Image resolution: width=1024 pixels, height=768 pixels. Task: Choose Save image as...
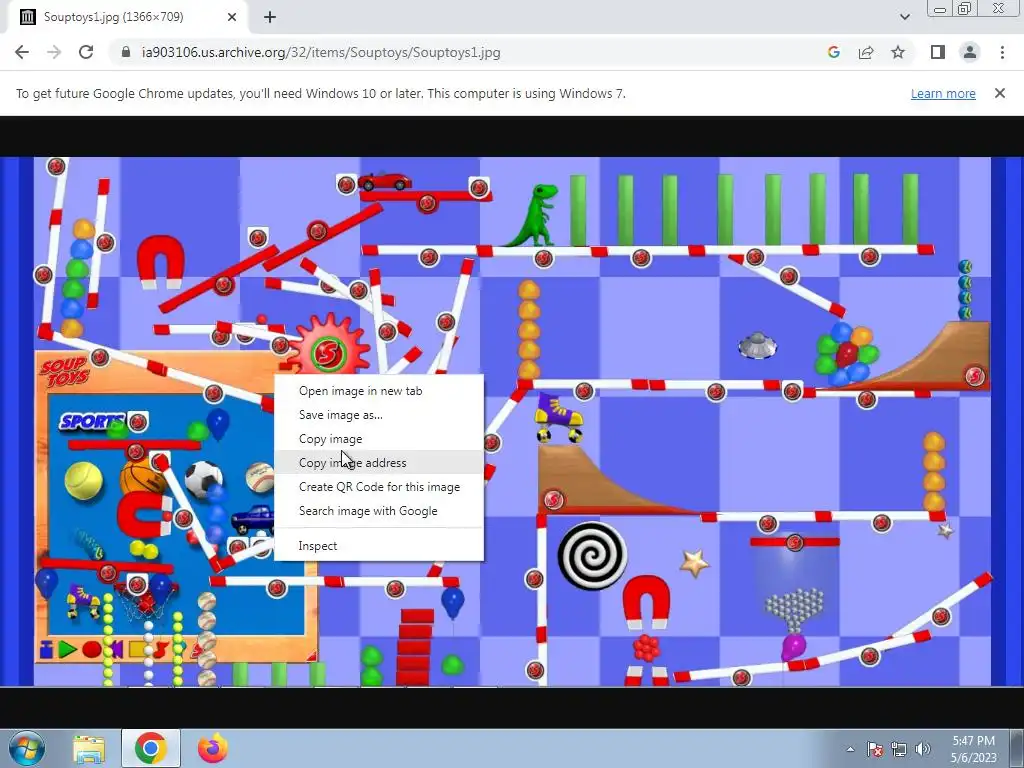coord(379,415)
